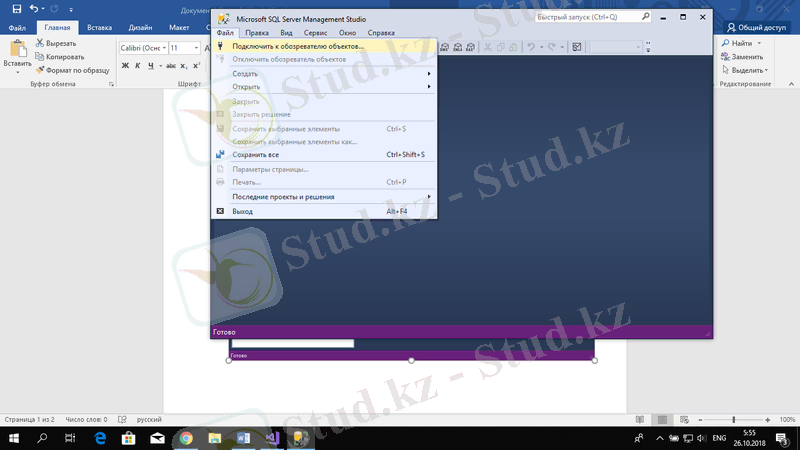Choose Подключить к обозревателю объектов menu item

click(x=324, y=46)
